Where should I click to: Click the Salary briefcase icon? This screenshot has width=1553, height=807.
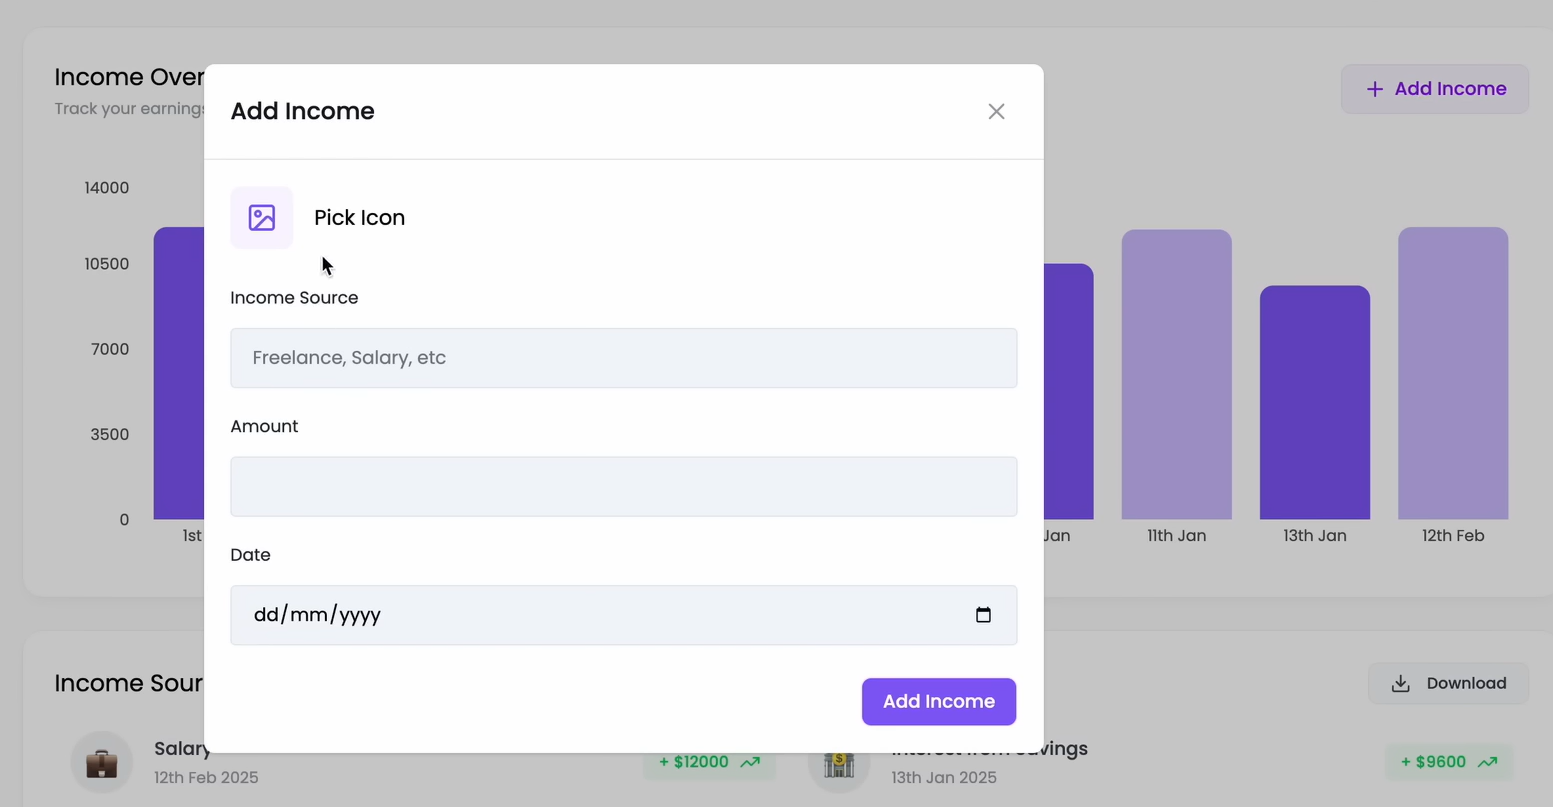101,763
